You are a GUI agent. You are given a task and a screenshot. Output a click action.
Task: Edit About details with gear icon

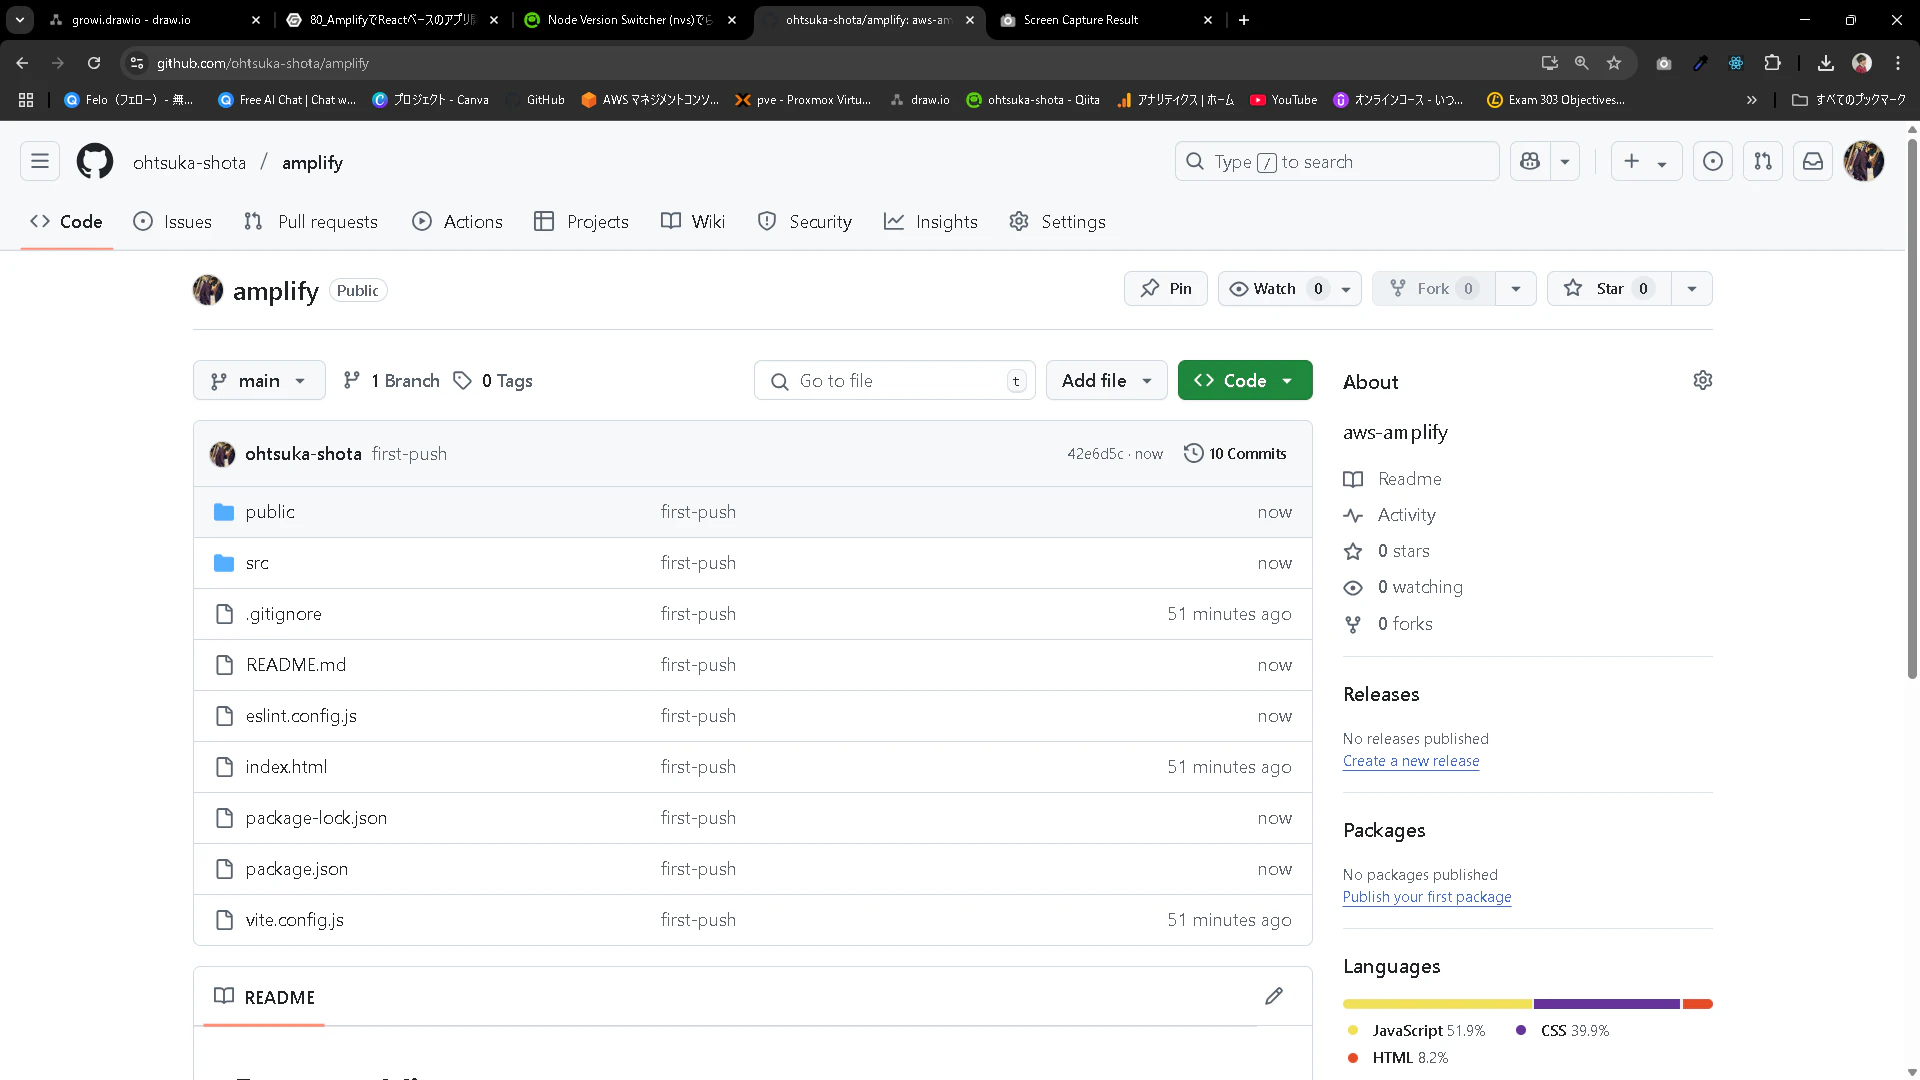coord(1703,380)
